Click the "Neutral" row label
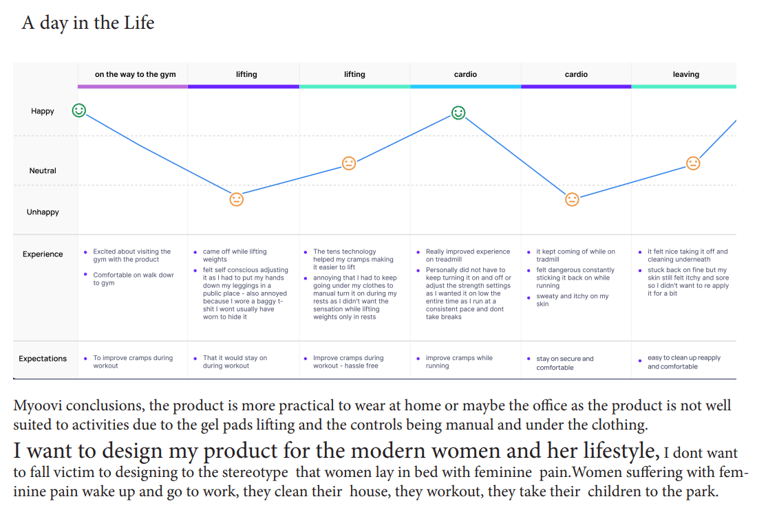The image size is (768, 512). (x=42, y=171)
